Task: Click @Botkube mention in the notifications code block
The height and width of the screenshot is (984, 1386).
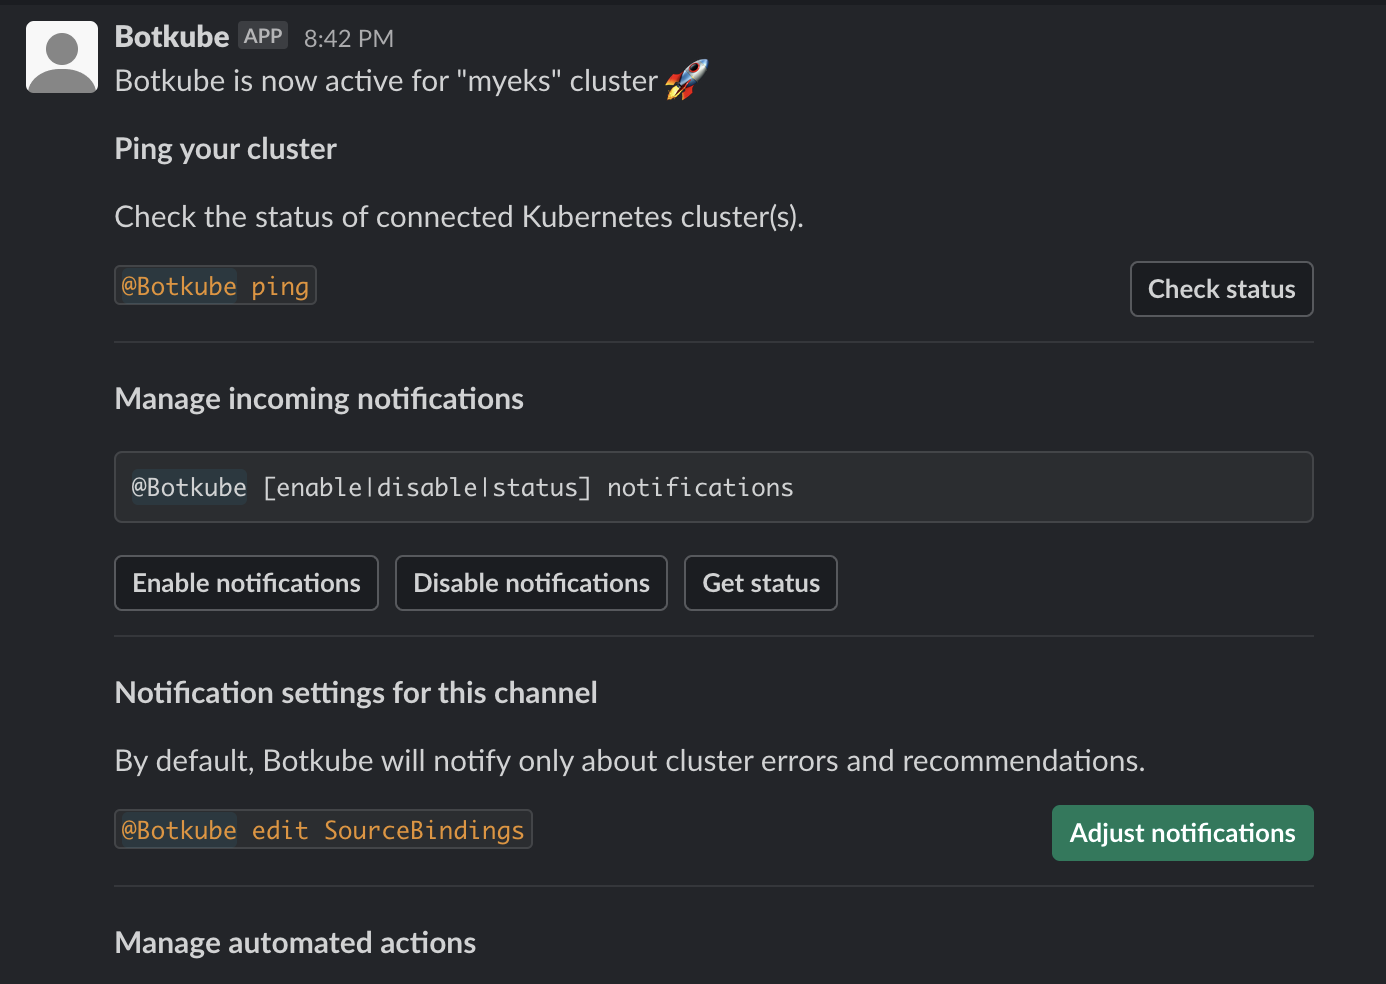Action: [x=189, y=488]
